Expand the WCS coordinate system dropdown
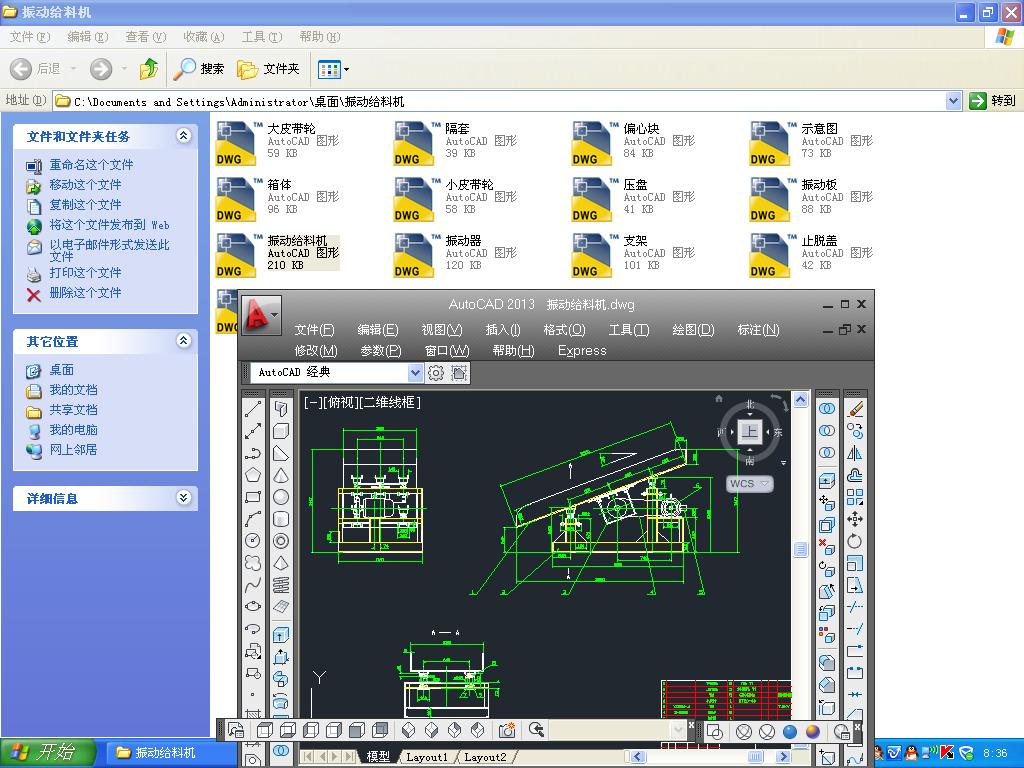The width and height of the screenshot is (1024, 768). 765,484
